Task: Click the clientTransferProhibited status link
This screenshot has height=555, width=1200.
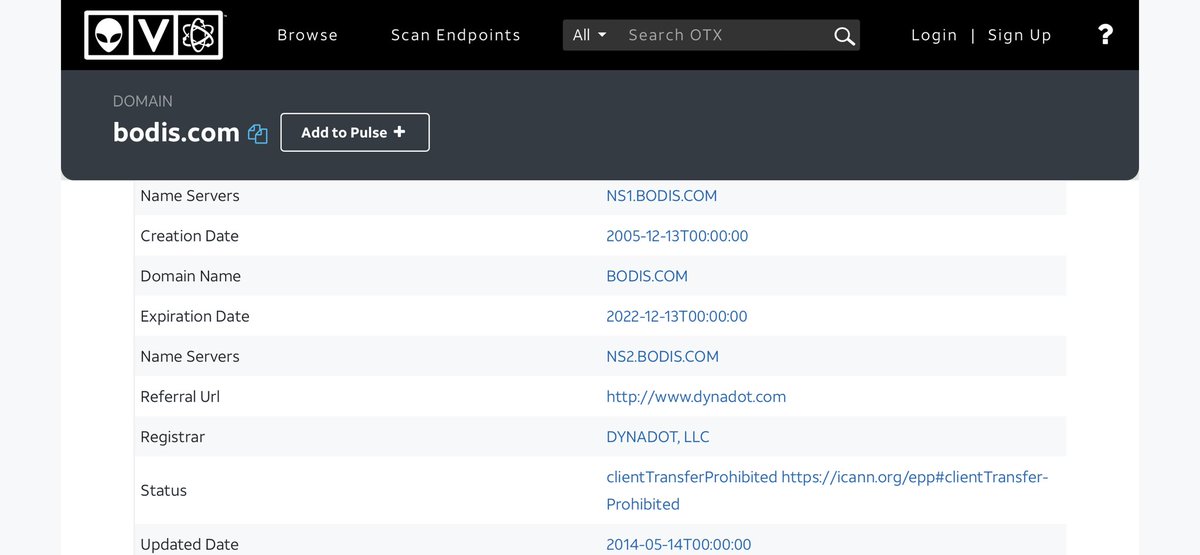Action: point(691,477)
